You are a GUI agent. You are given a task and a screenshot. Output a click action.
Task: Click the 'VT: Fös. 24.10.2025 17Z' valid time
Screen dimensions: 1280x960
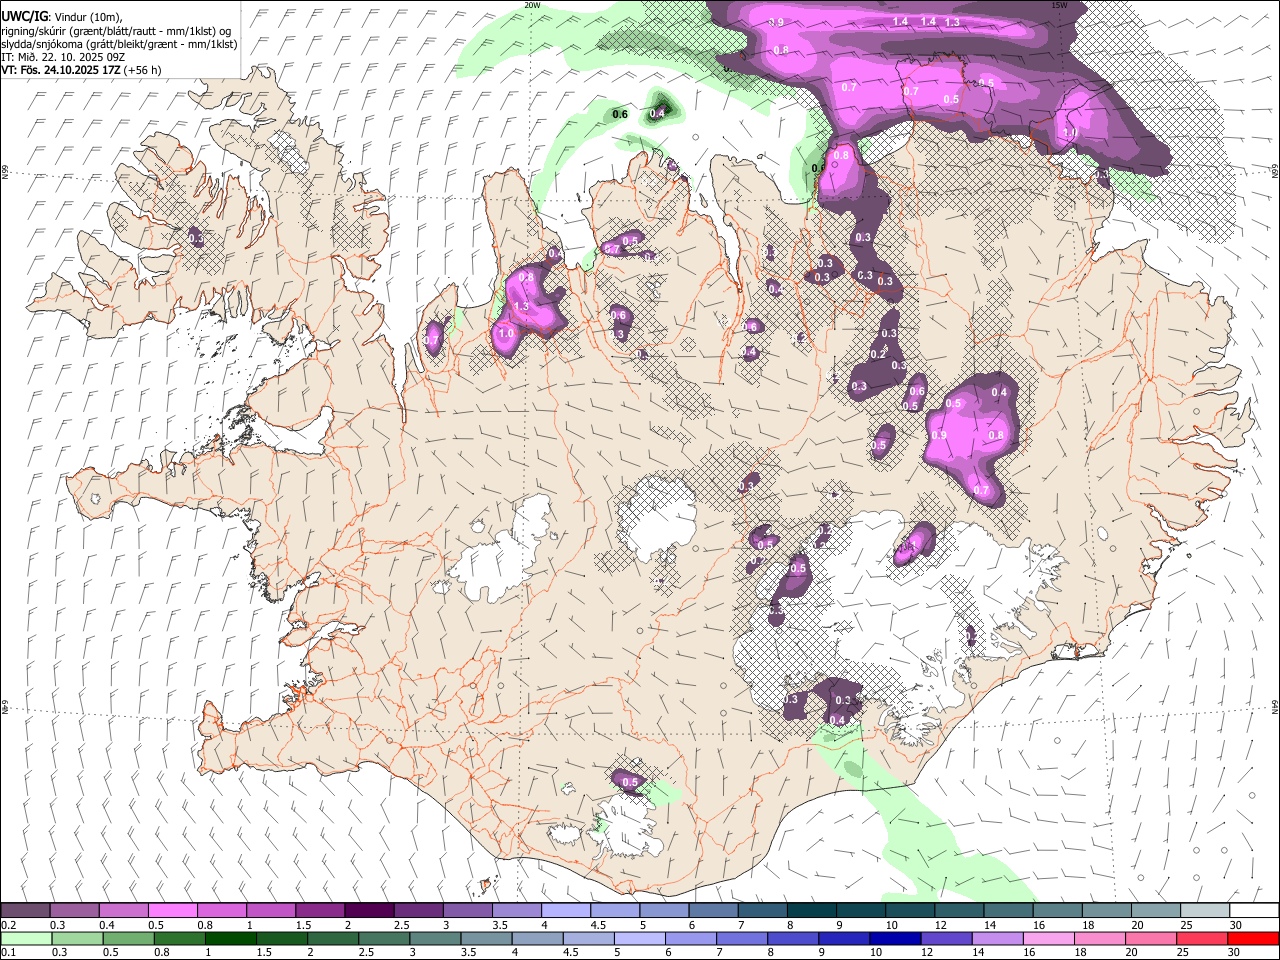[60, 70]
